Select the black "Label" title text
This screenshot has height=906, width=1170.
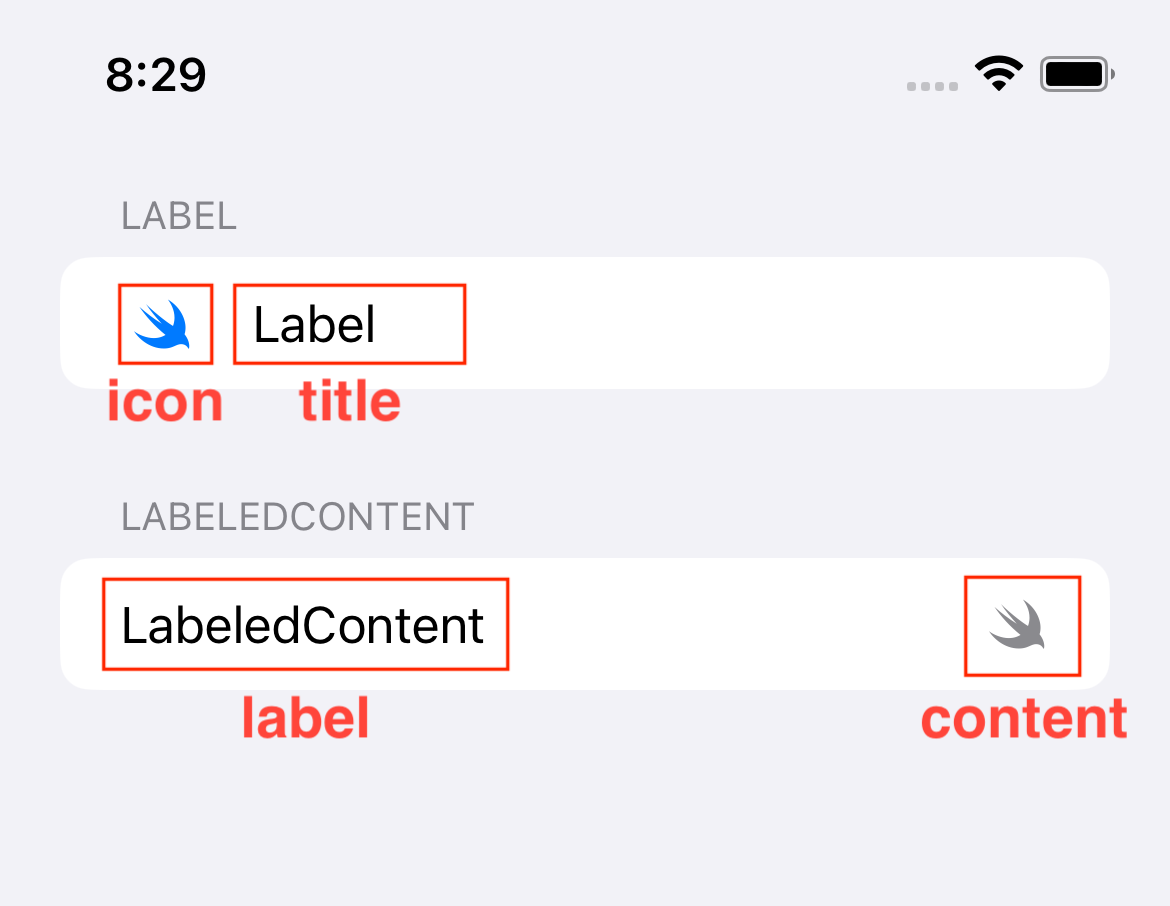click(314, 325)
